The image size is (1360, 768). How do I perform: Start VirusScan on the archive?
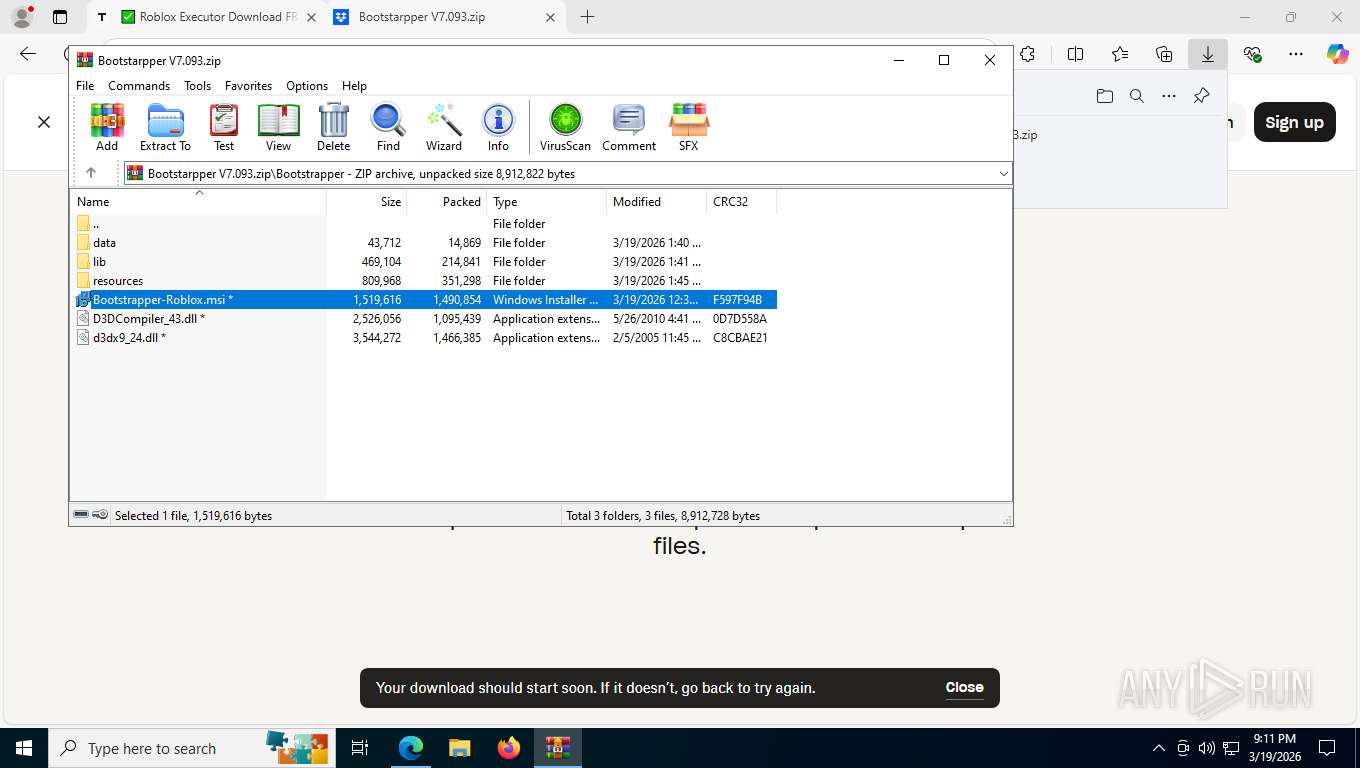point(565,127)
